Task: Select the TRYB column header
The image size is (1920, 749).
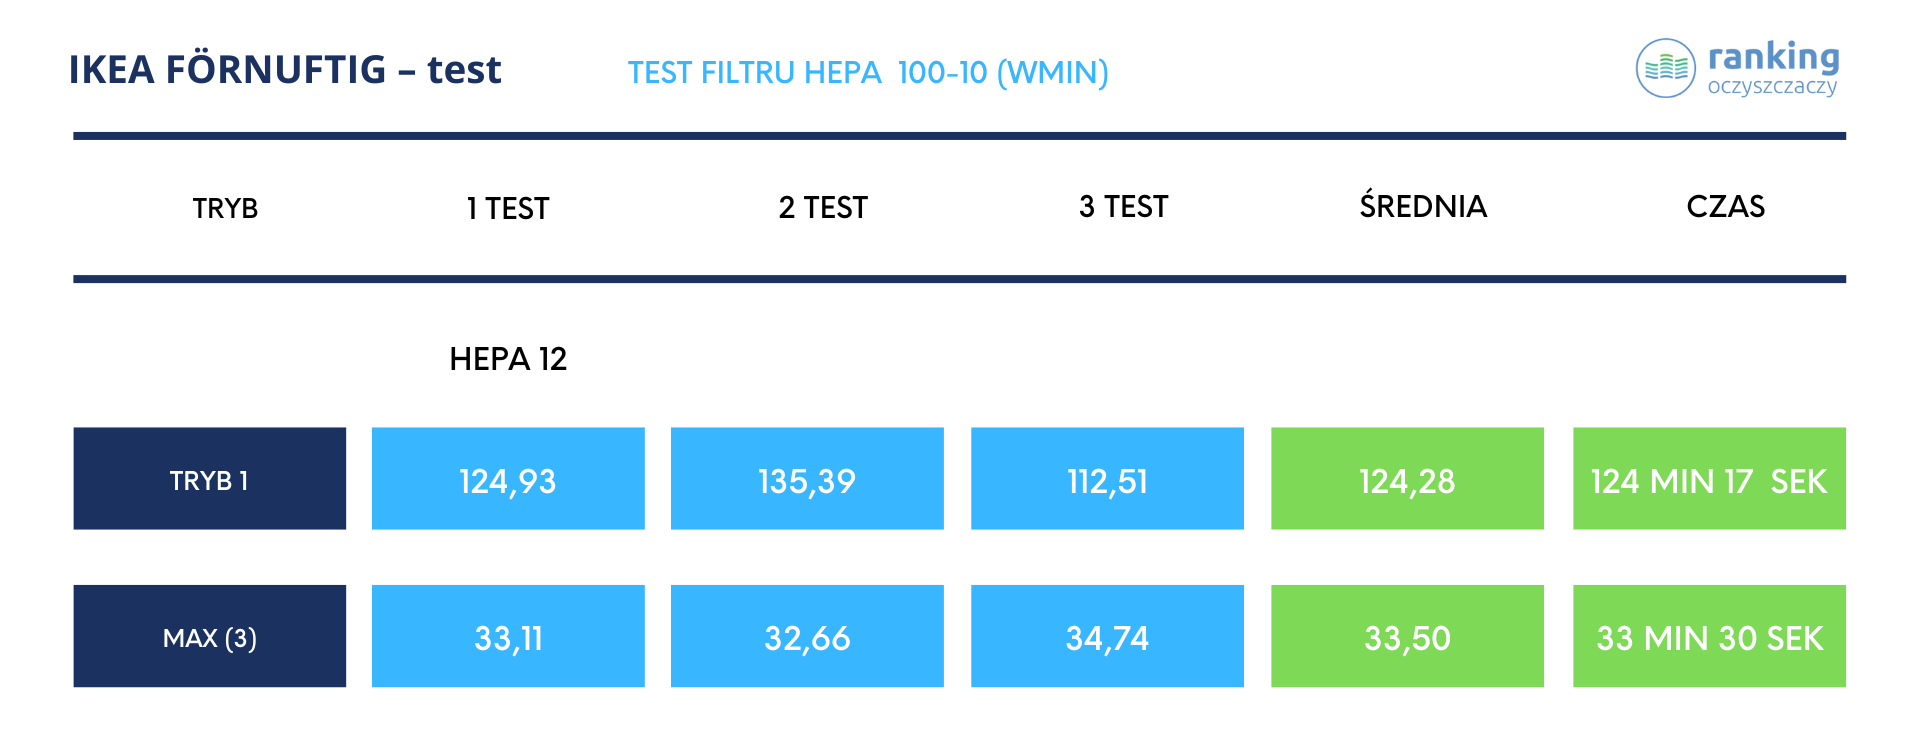Action: pos(225,208)
